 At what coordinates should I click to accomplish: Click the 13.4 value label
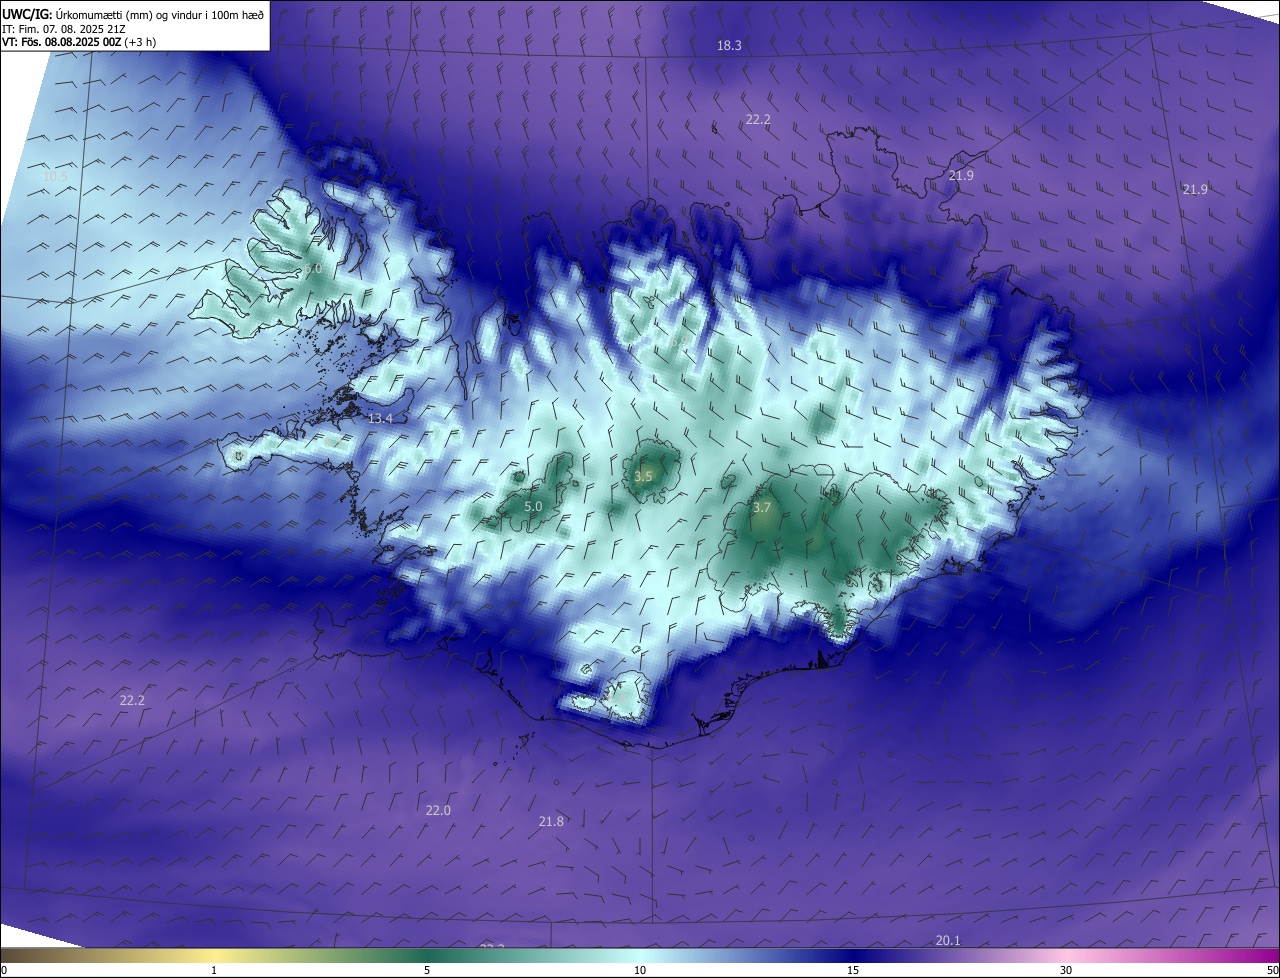[380, 418]
